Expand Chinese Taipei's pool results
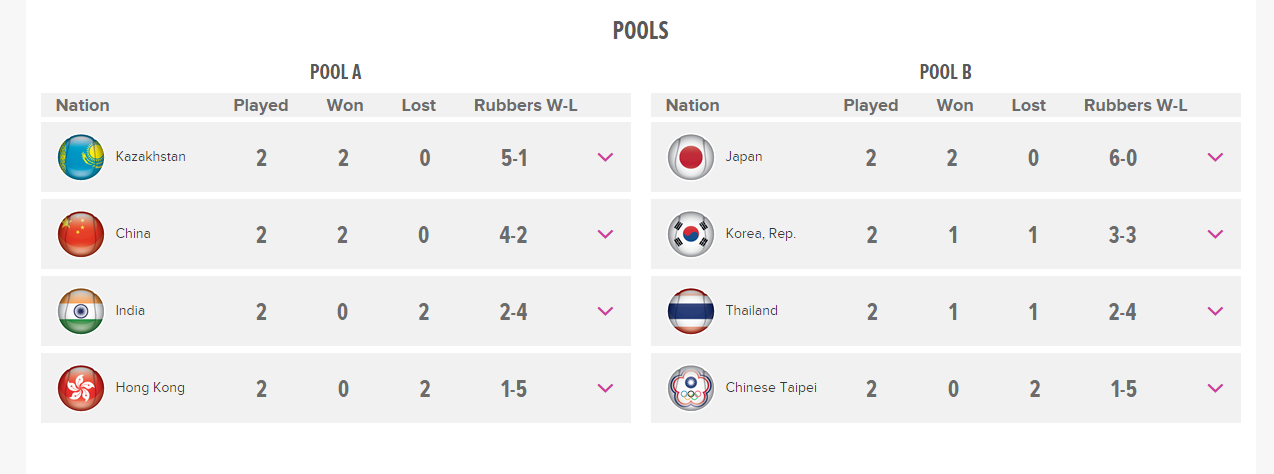This screenshot has width=1274, height=474. coord(1215,388)
